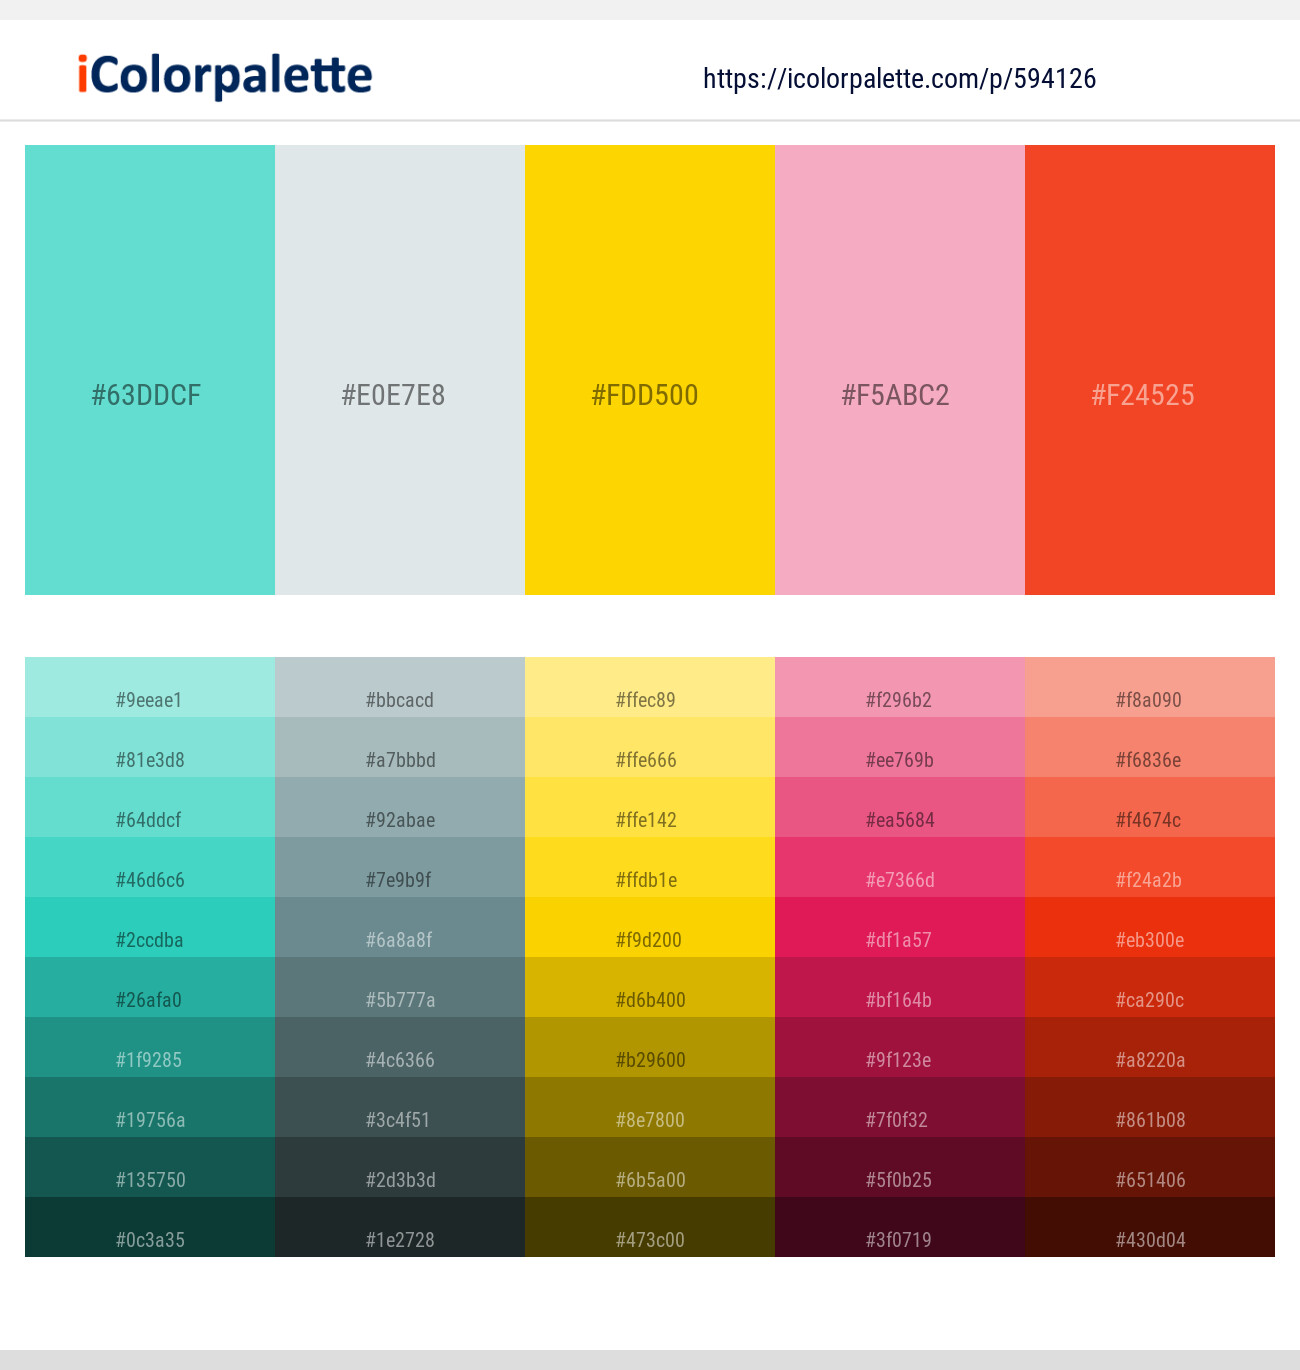Click the #5b777a slate gray shade

(400, 987)
